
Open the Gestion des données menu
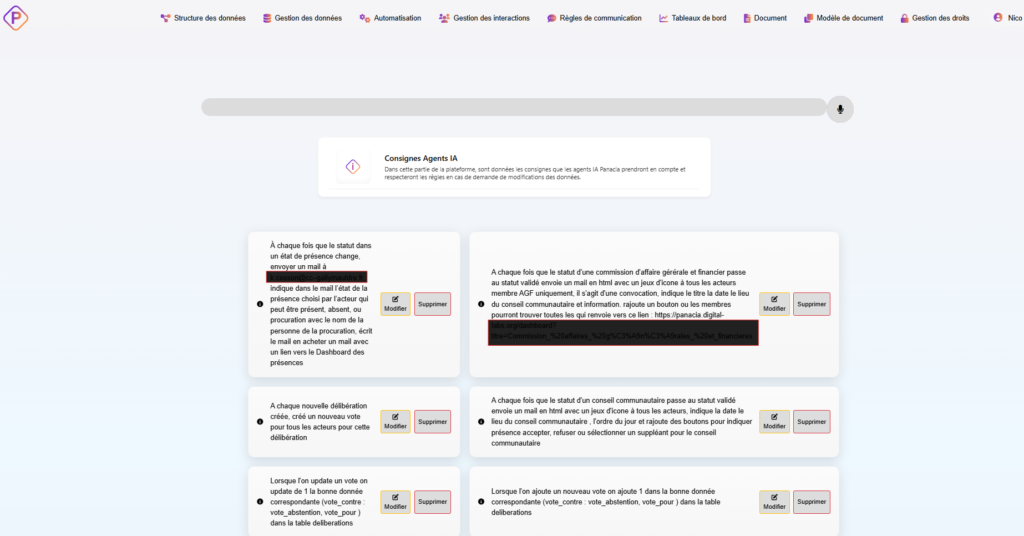point(302,18)
